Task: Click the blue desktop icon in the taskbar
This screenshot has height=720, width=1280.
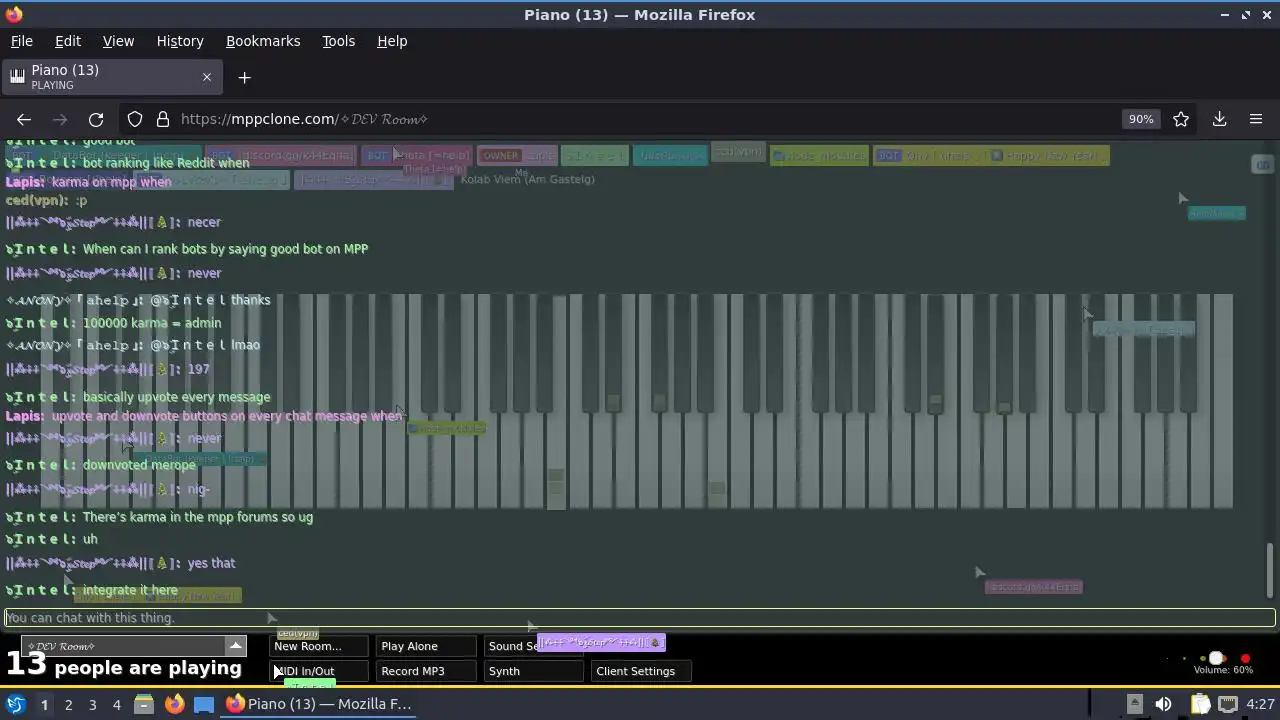Action: [x=204, y=704]
